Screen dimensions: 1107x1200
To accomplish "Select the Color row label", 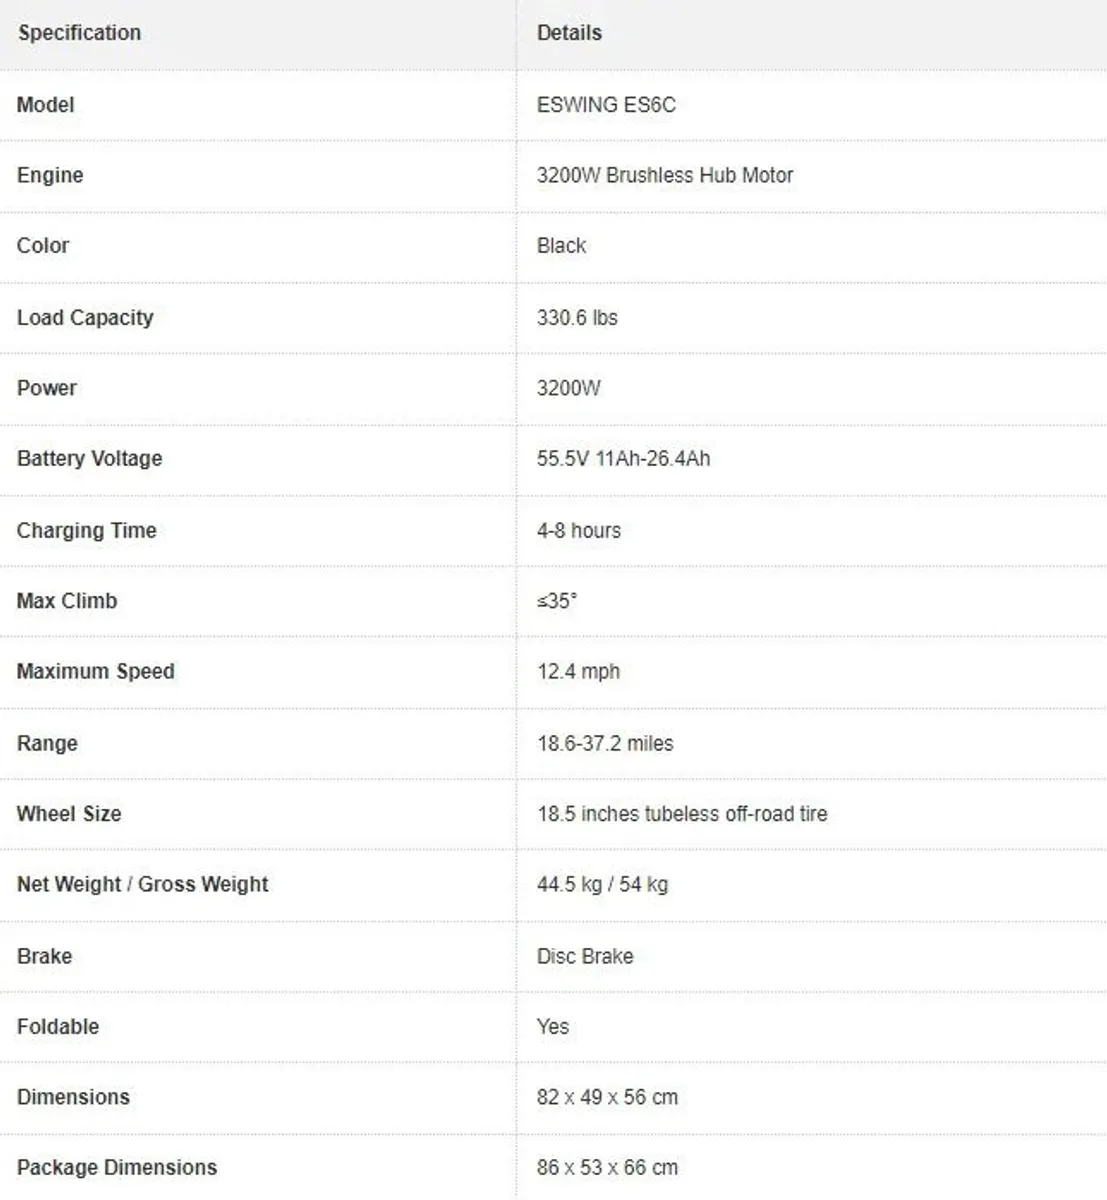I will [x=43, y=246].
